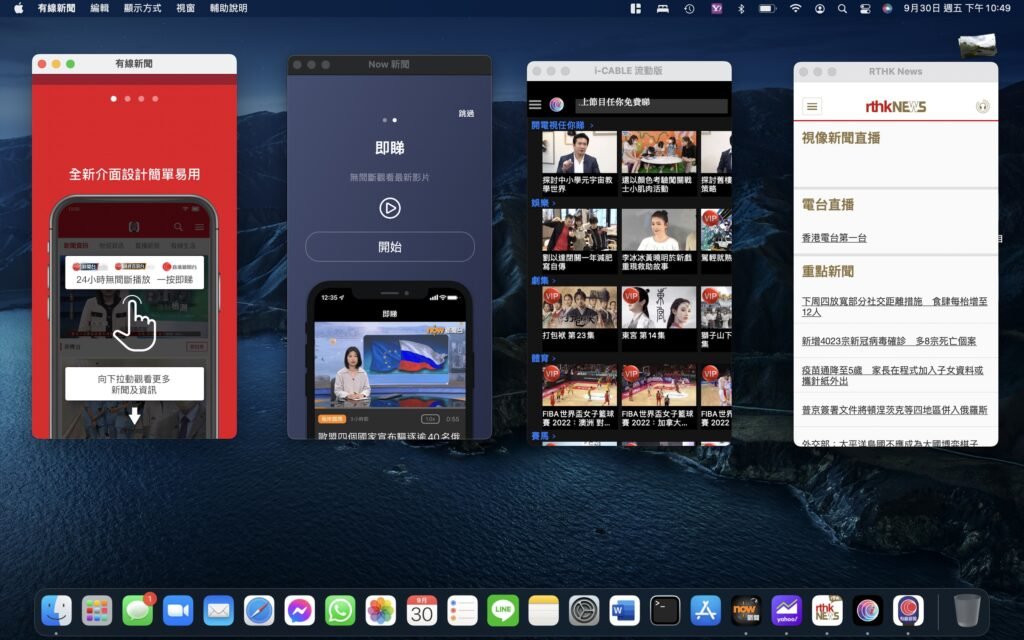1024x640 pixels.
Task: Open 香港電台第一台 link in RTHK News
Action: pyautogui.click(x=834, y=238)
